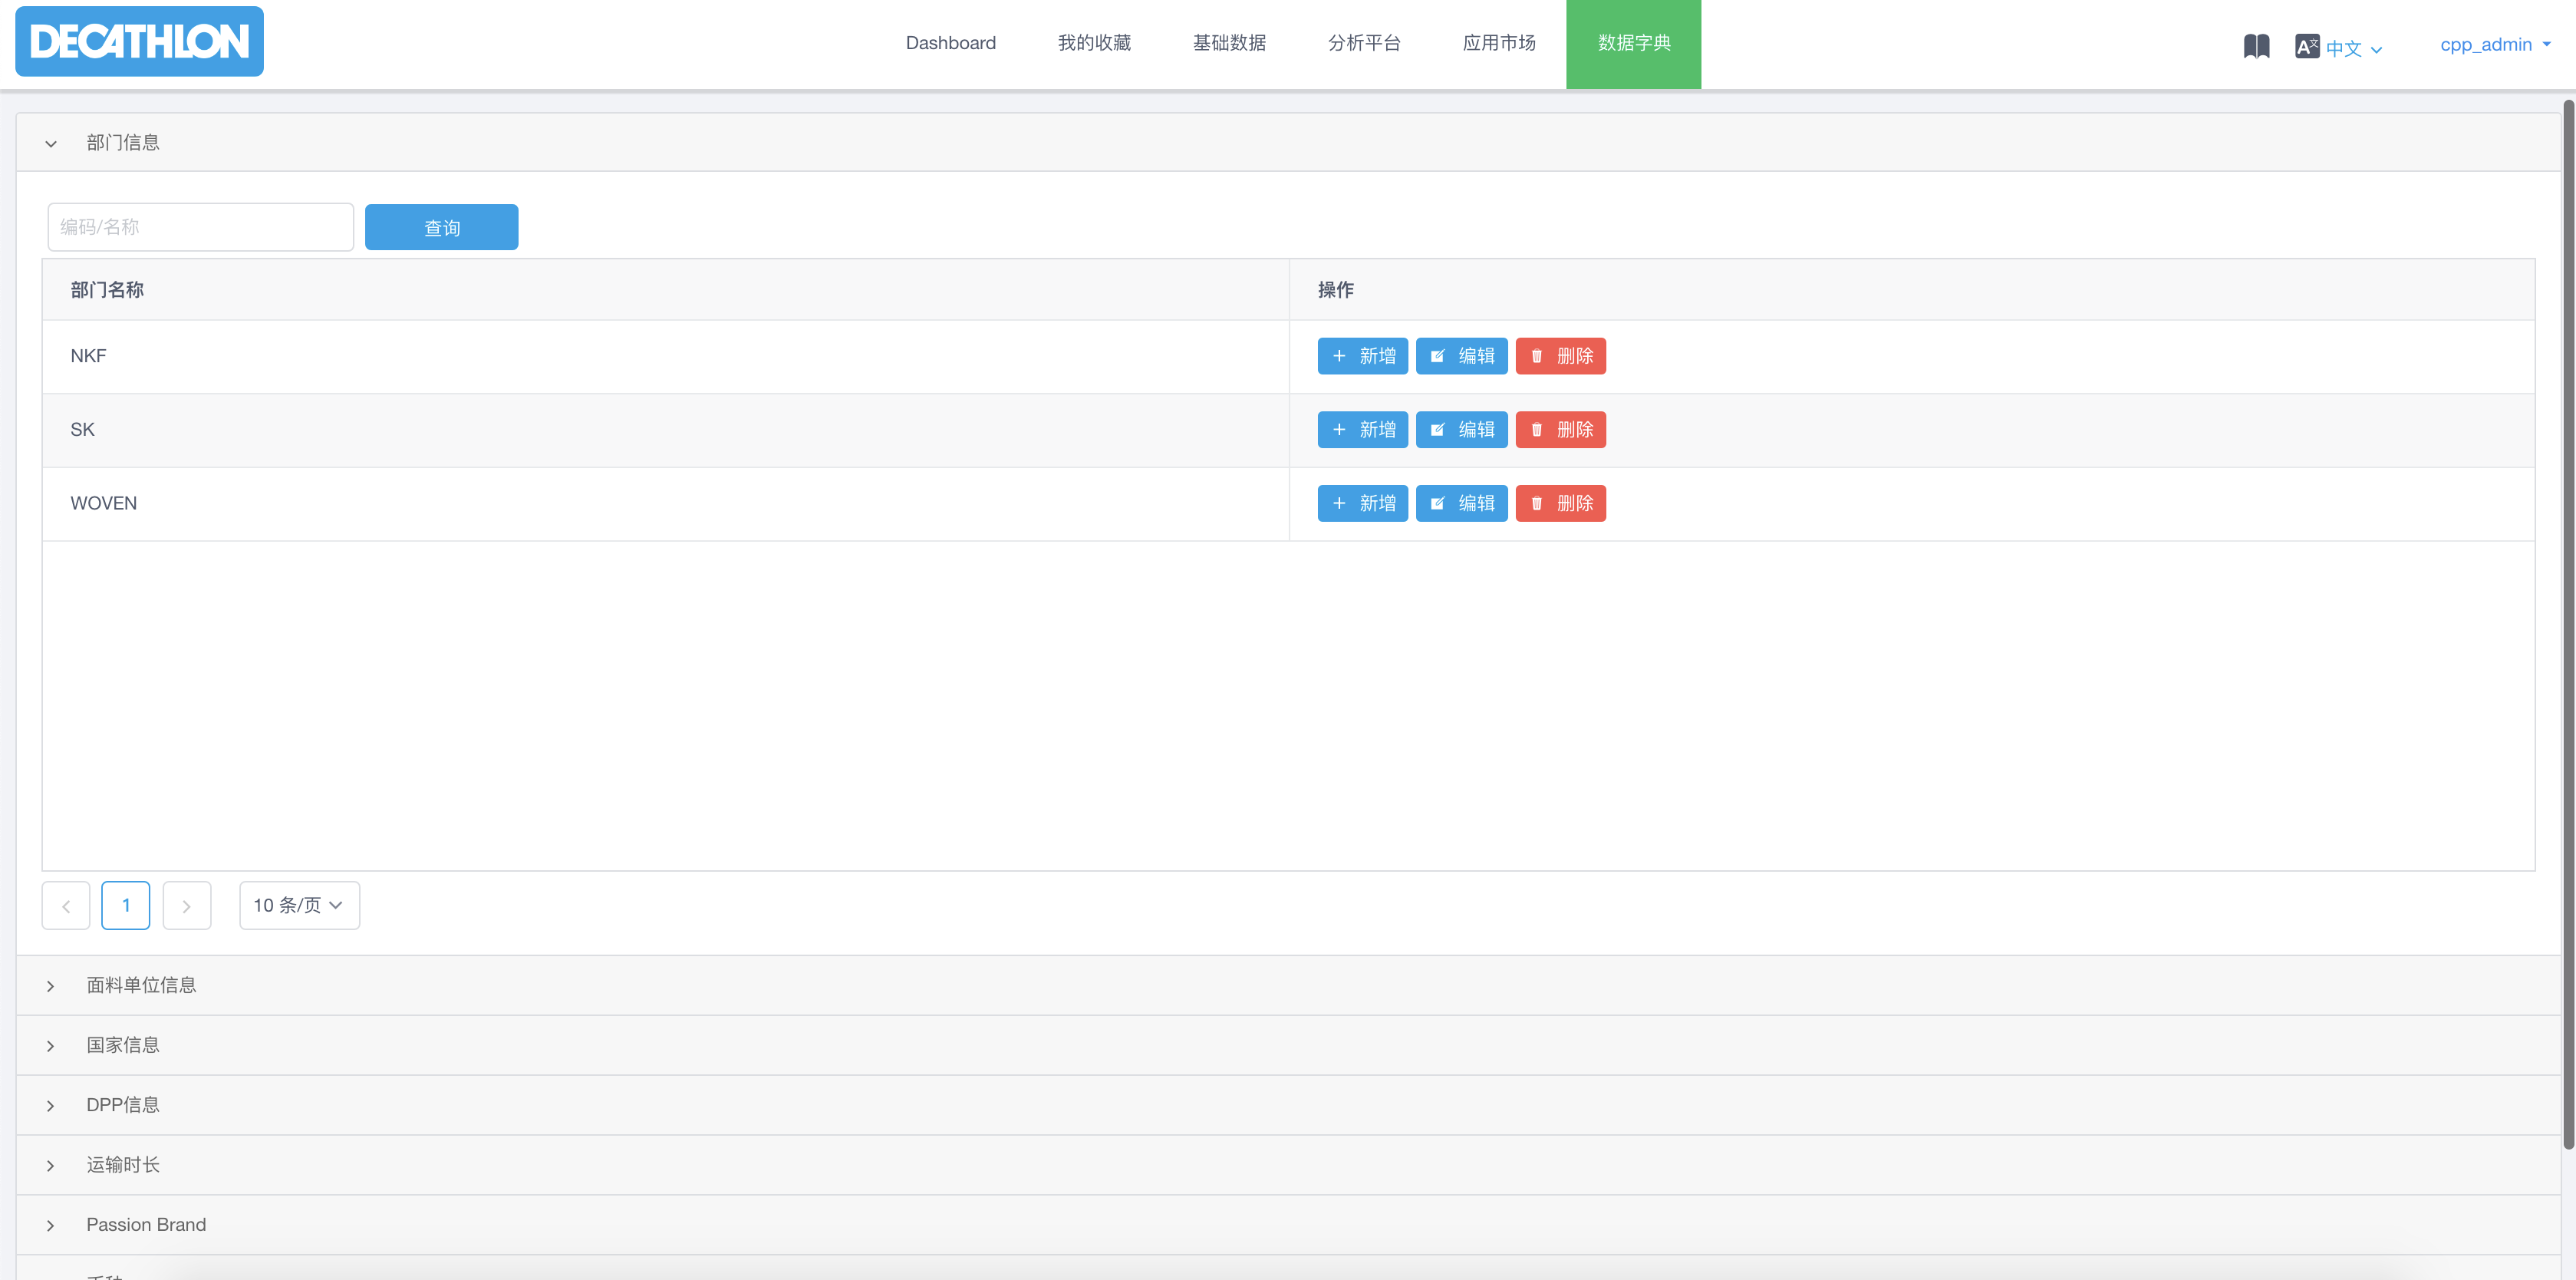
Task: Click 编辑 button for NKF department
Action: (x=1461, y=356)
